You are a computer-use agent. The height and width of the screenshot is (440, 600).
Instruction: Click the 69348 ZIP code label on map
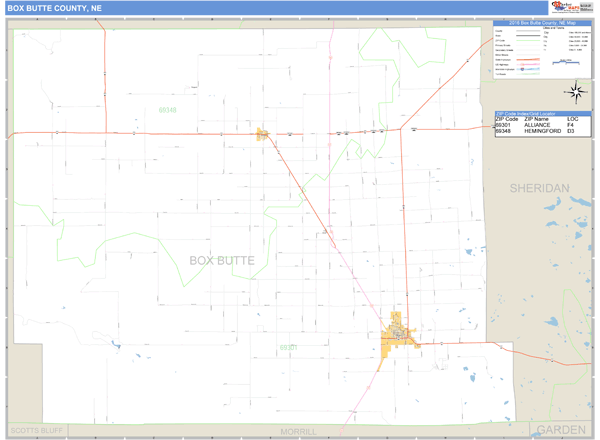pos(166,110)
